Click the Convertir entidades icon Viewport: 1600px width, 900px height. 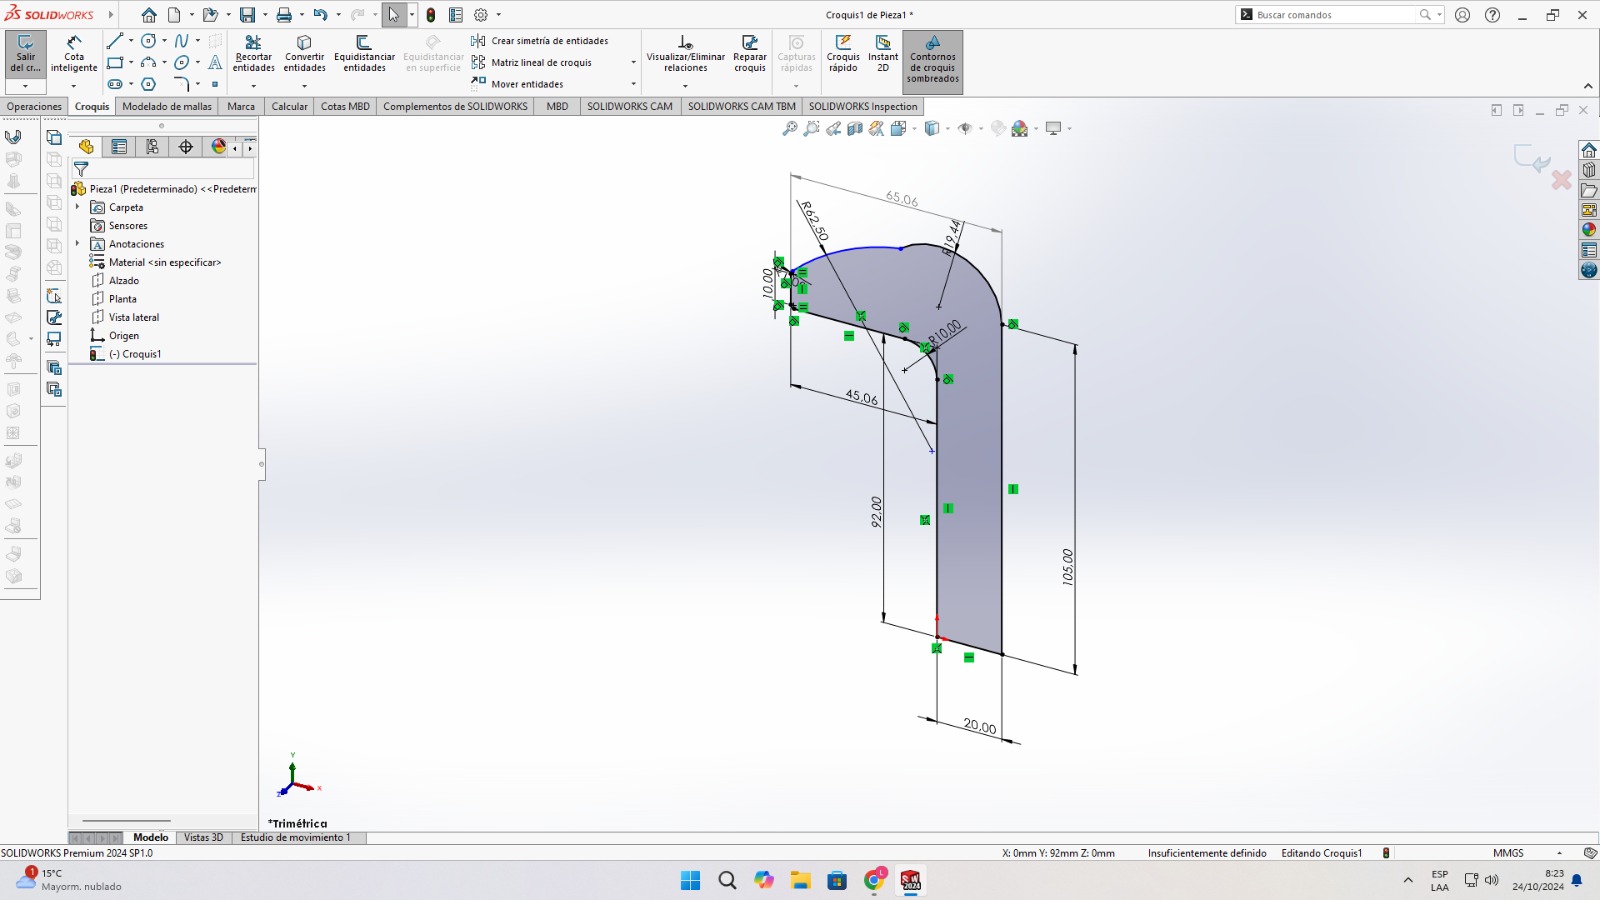point(304,54)
